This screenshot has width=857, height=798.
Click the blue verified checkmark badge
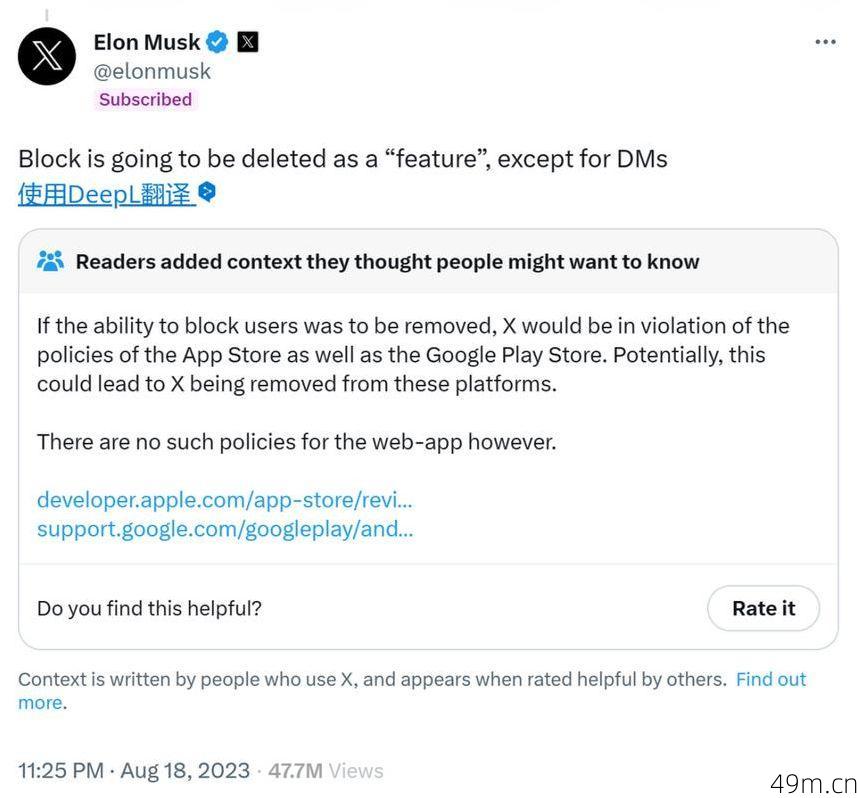218,42
